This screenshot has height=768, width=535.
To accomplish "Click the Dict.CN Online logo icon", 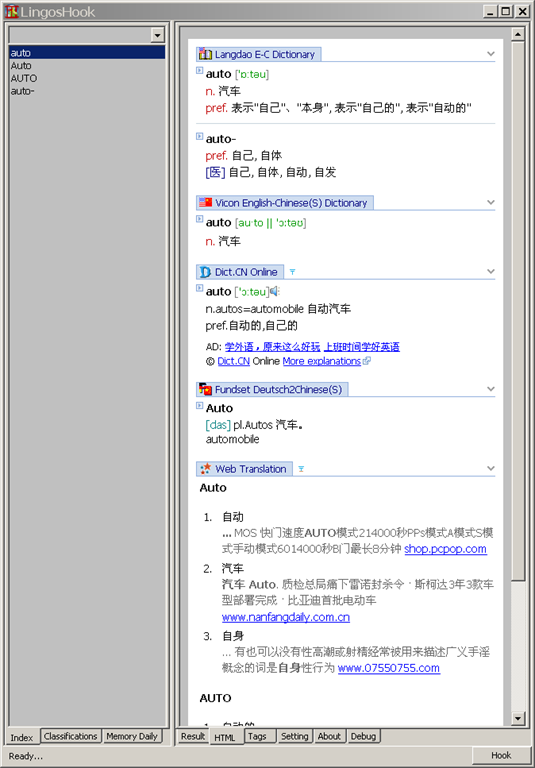I will 205,272.
